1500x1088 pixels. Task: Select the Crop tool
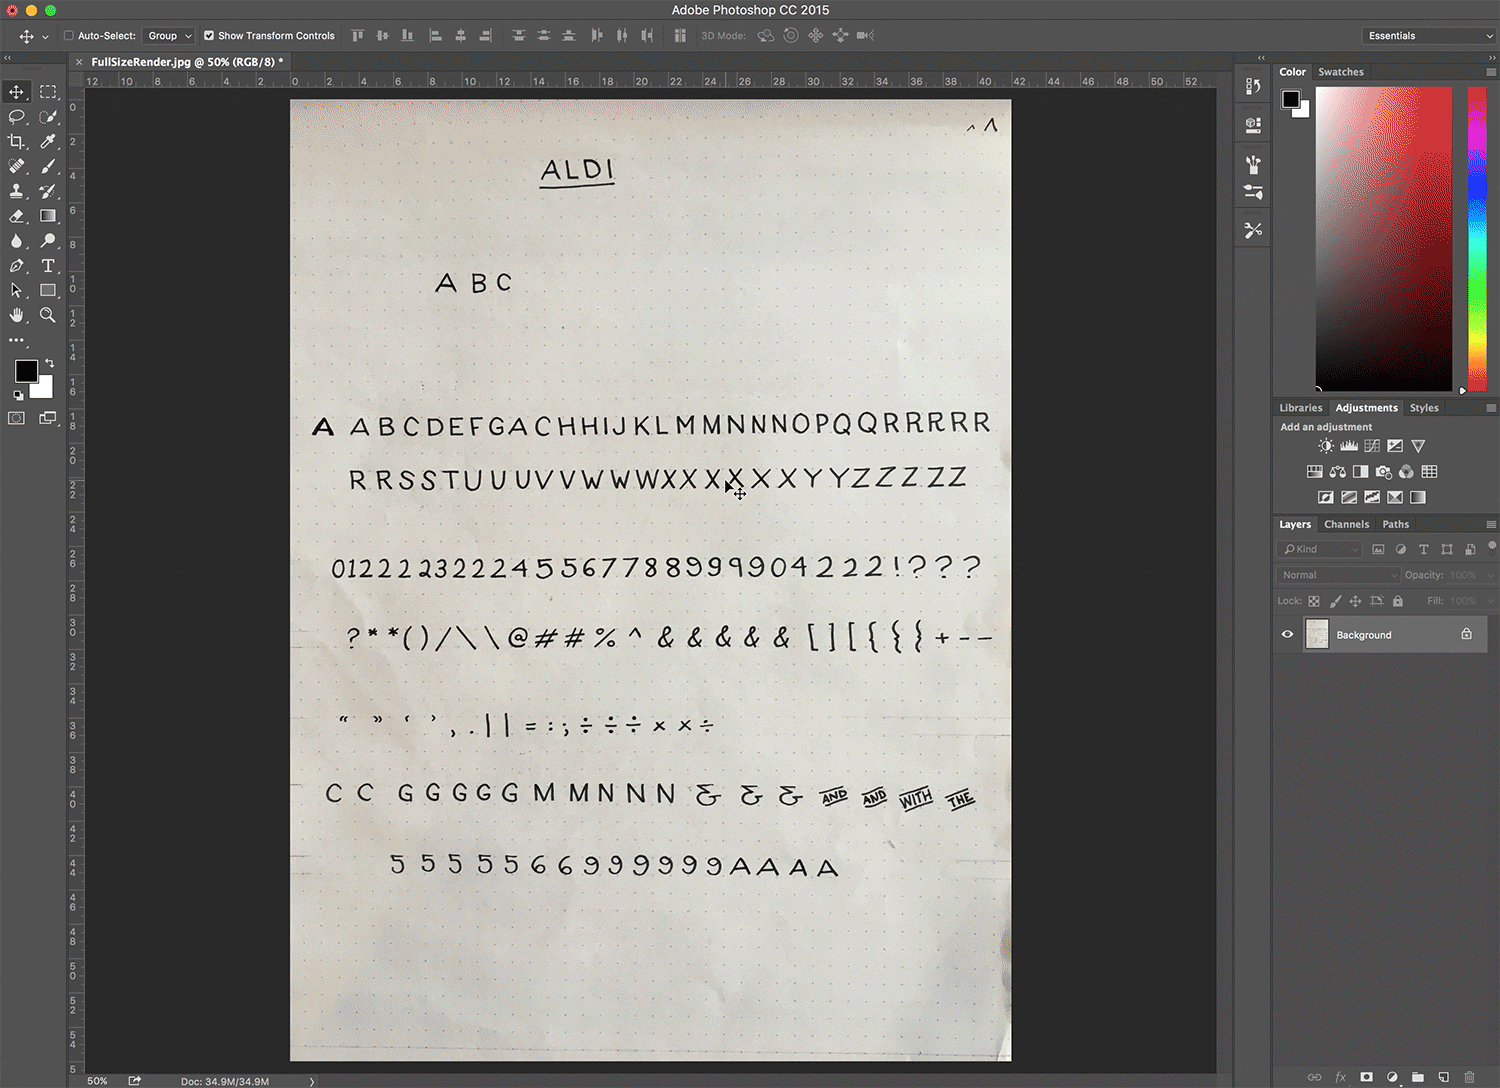pos(16,142)
